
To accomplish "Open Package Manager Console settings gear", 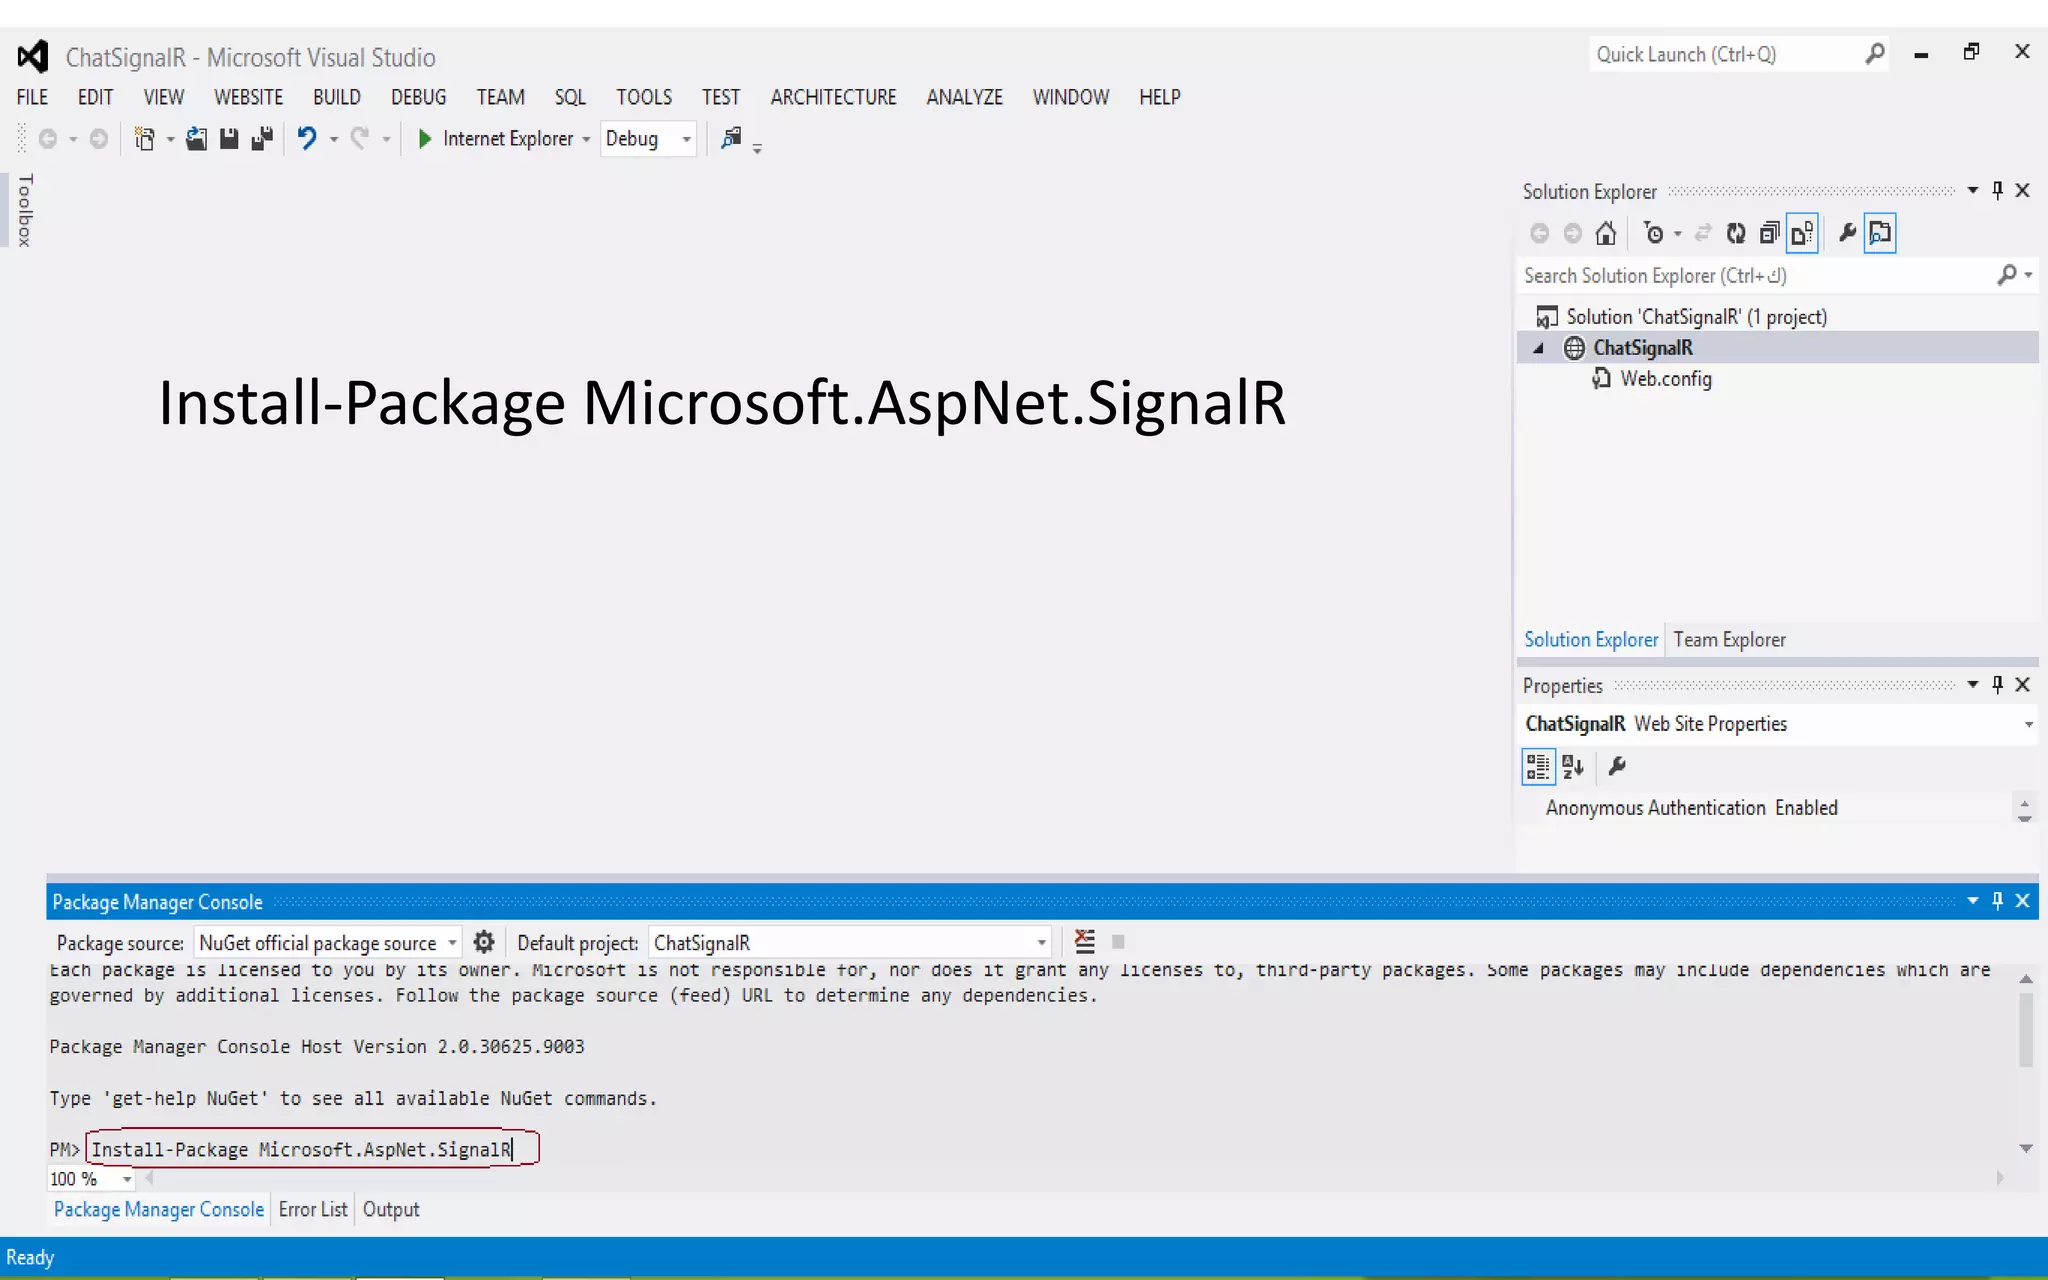I will 484,942.
